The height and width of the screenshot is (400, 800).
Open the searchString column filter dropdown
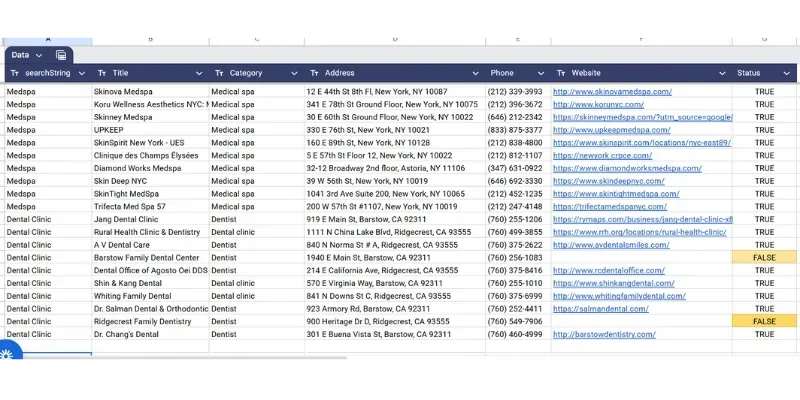(x=82, y=73)
